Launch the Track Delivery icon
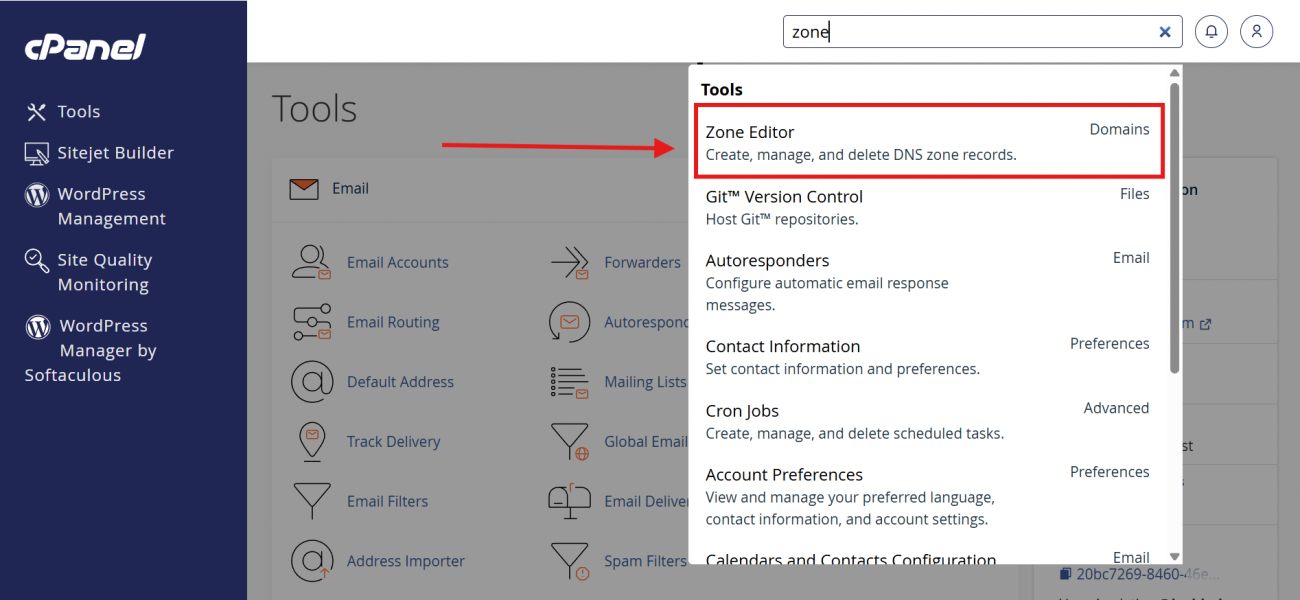The width and height of the screenshot is (1300, 600). click(x=311, y=441)
